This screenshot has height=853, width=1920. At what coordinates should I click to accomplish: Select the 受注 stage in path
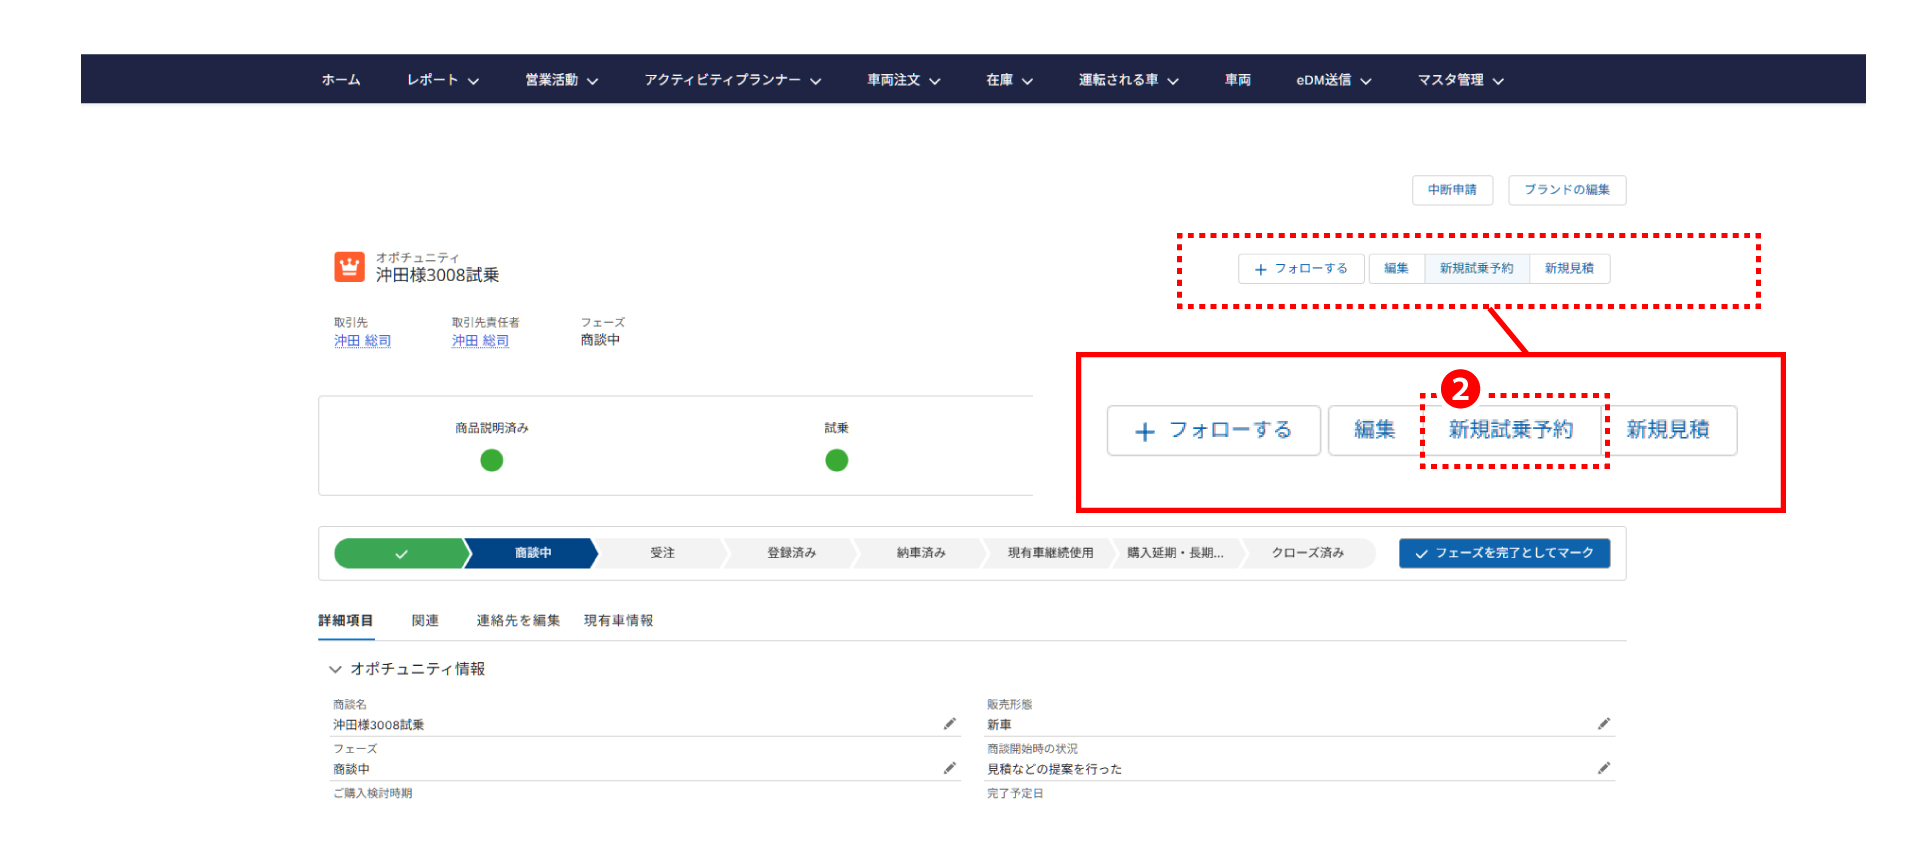tap(662, 553)
